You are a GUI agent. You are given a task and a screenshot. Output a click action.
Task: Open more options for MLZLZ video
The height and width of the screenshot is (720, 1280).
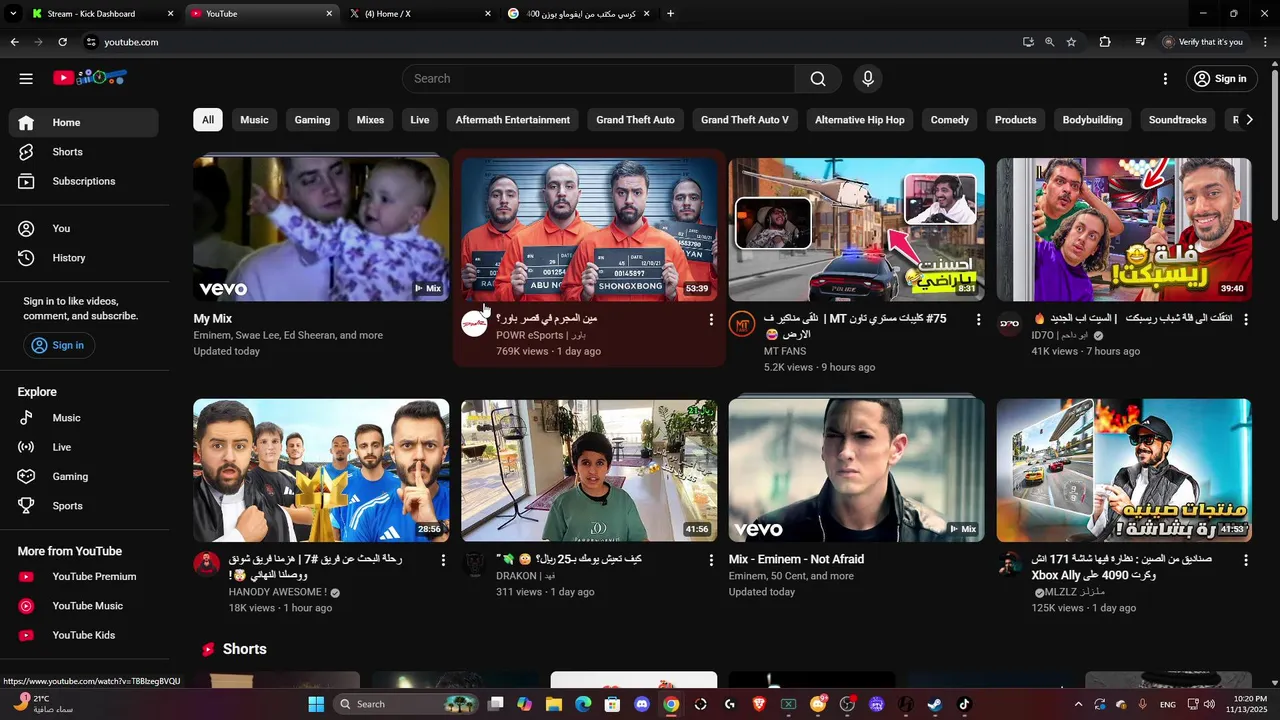tap(1246, 560)
